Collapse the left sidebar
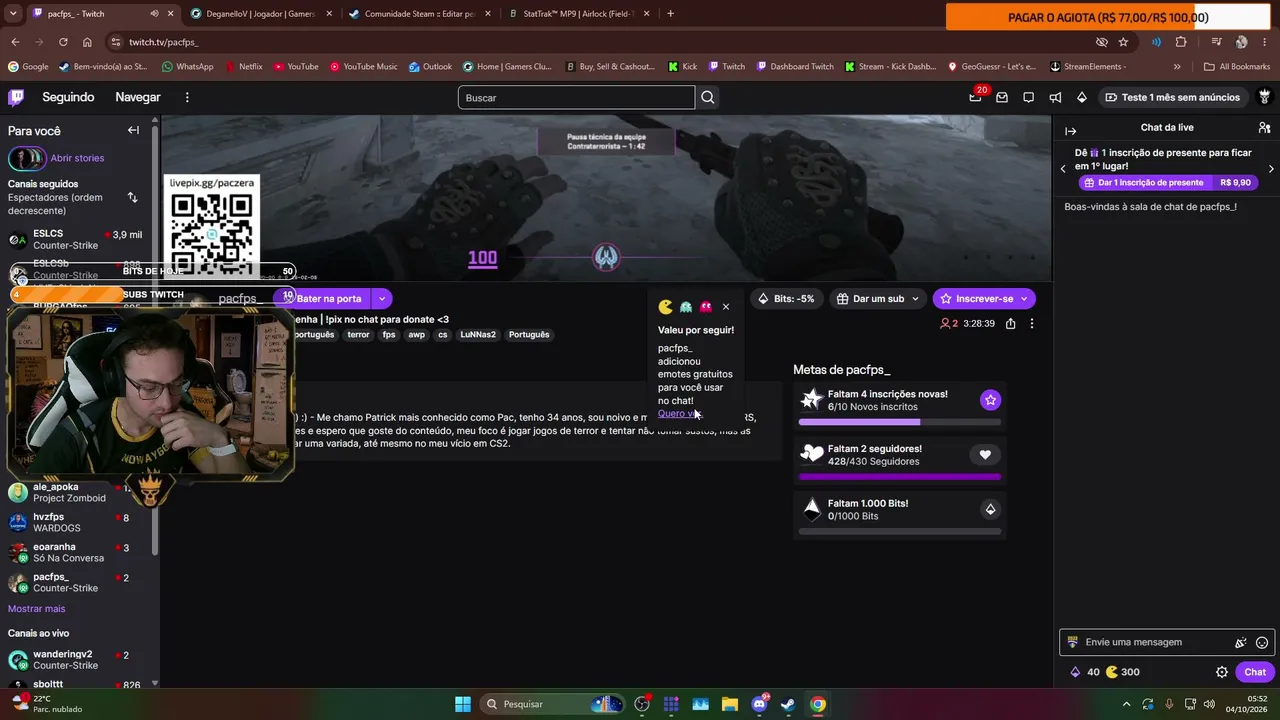 133,130
